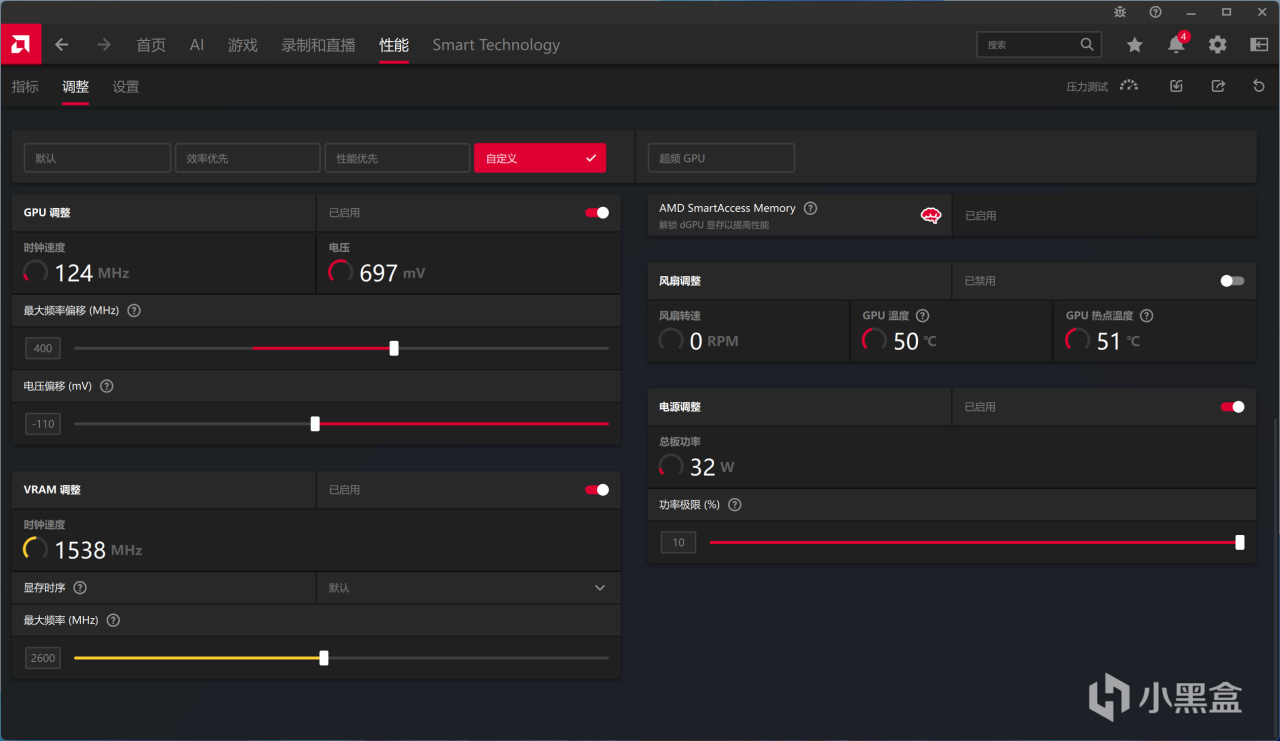Click help icon beside 电压偏移 (mV)
Viewport: 1280px width, 741px height.
point(107,386)
